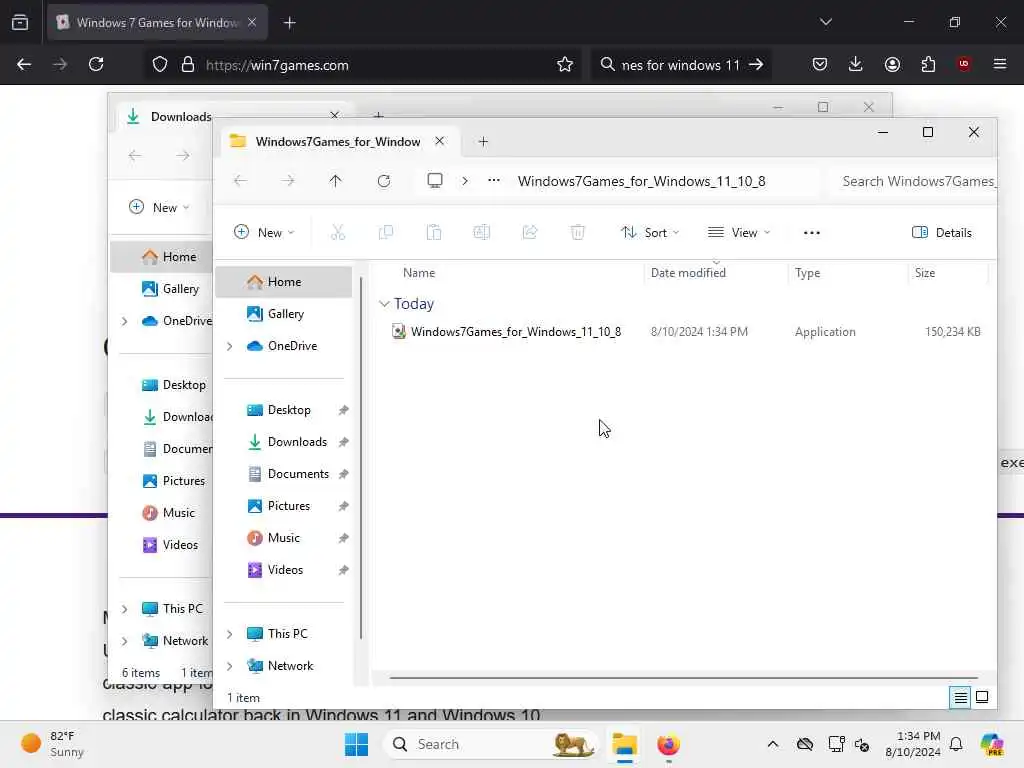This screenshot has height=768, width=1024.
Task: Refresh the front Explorer folder view
Action: 384,181
